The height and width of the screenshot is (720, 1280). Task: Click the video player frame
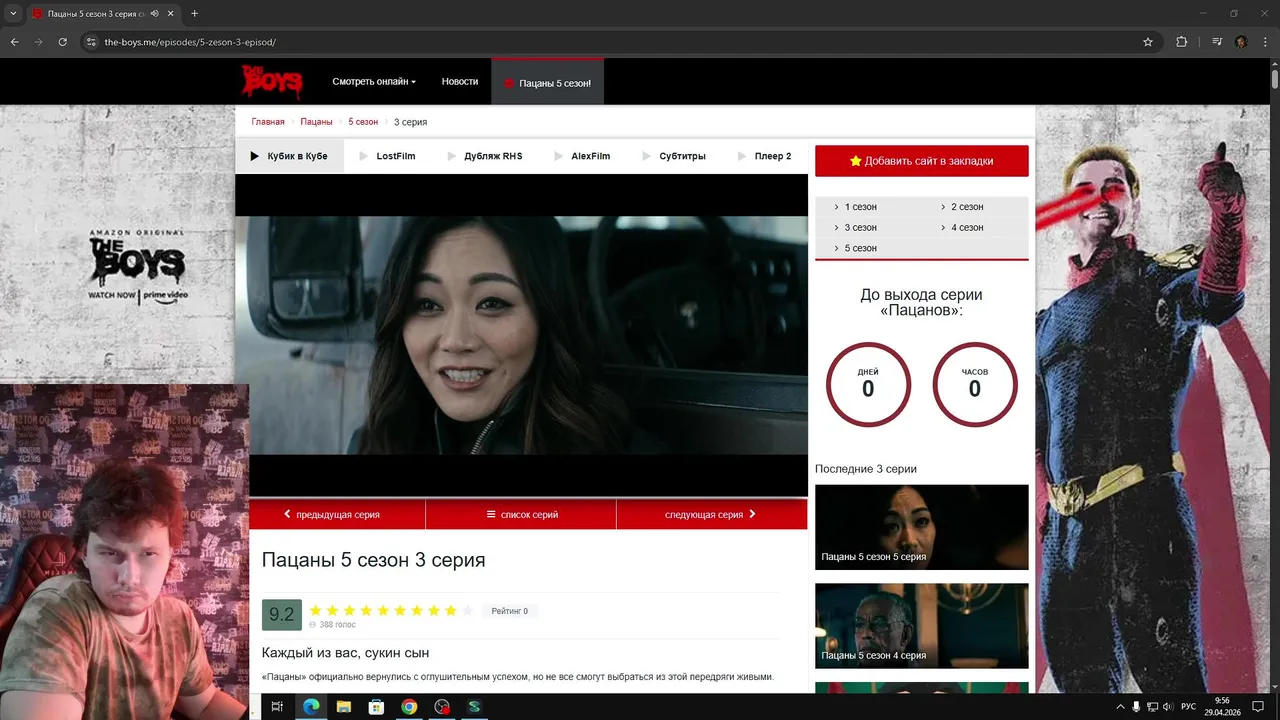click(521, 335)
